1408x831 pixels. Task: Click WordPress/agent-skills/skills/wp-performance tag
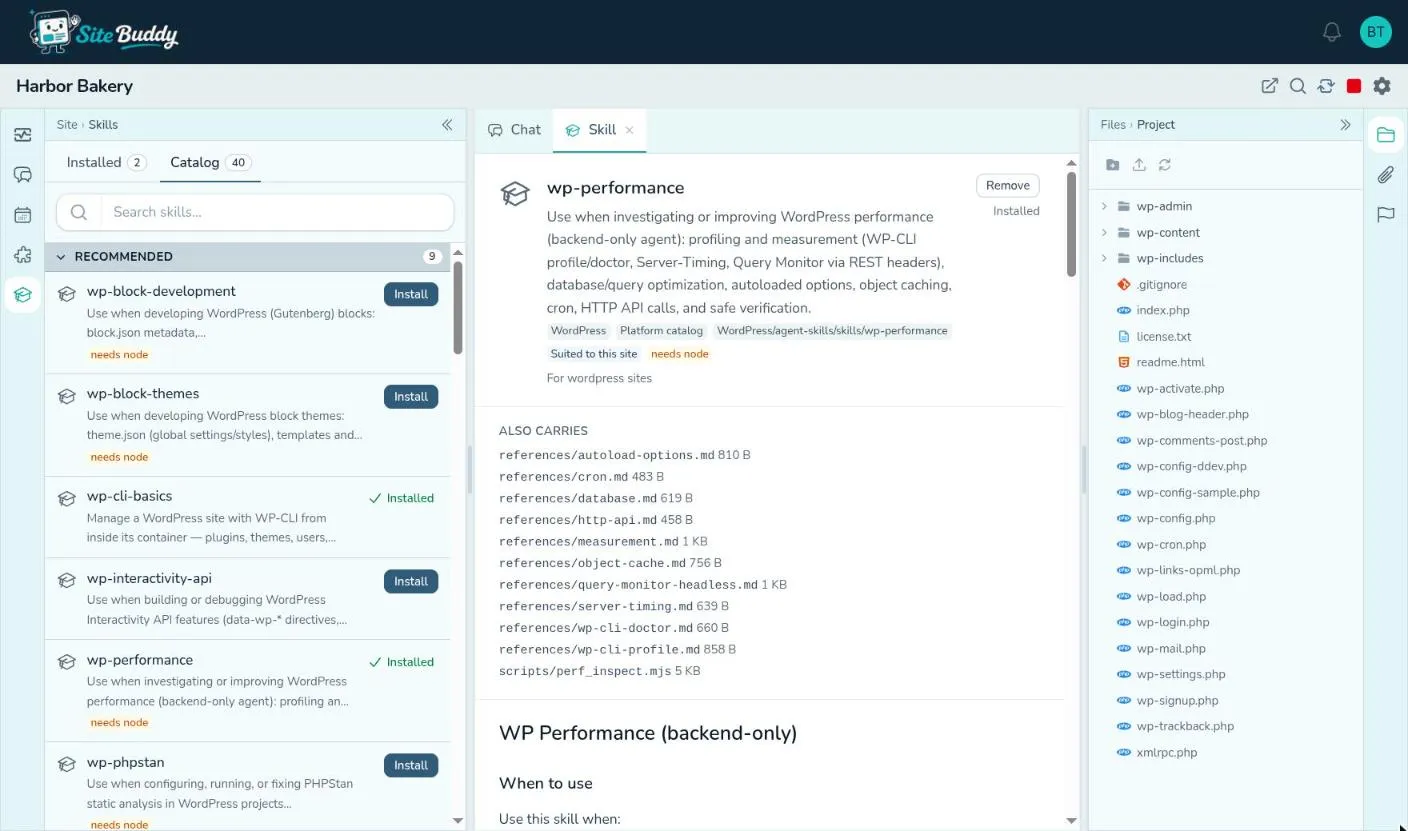[x=832, y=331]
